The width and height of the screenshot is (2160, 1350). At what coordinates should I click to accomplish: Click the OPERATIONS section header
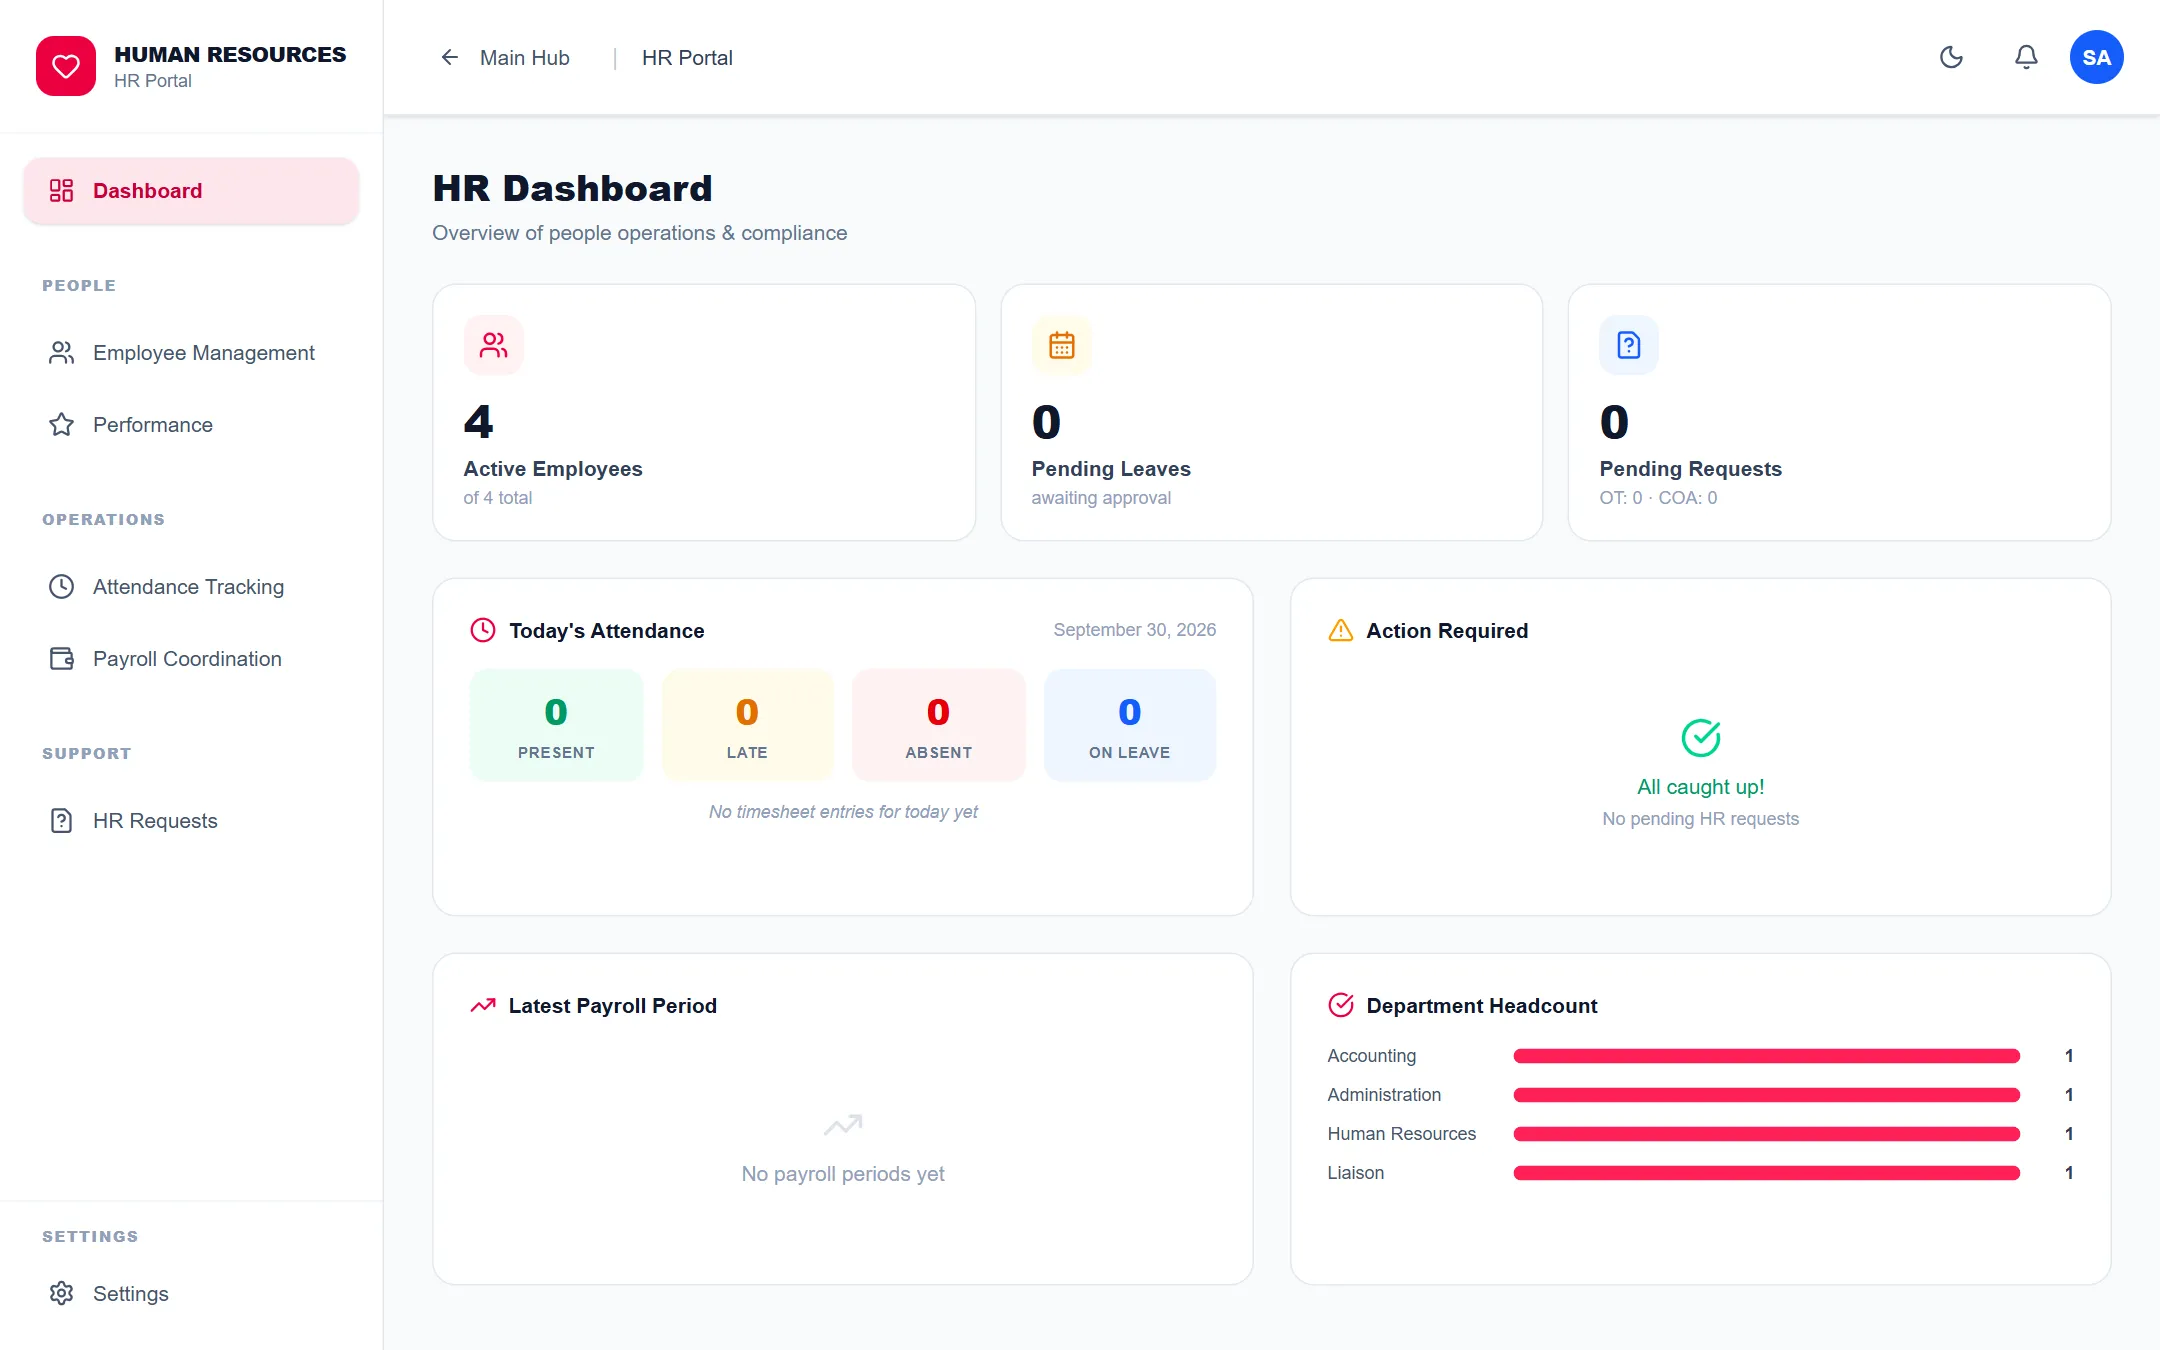coord(103,520)
